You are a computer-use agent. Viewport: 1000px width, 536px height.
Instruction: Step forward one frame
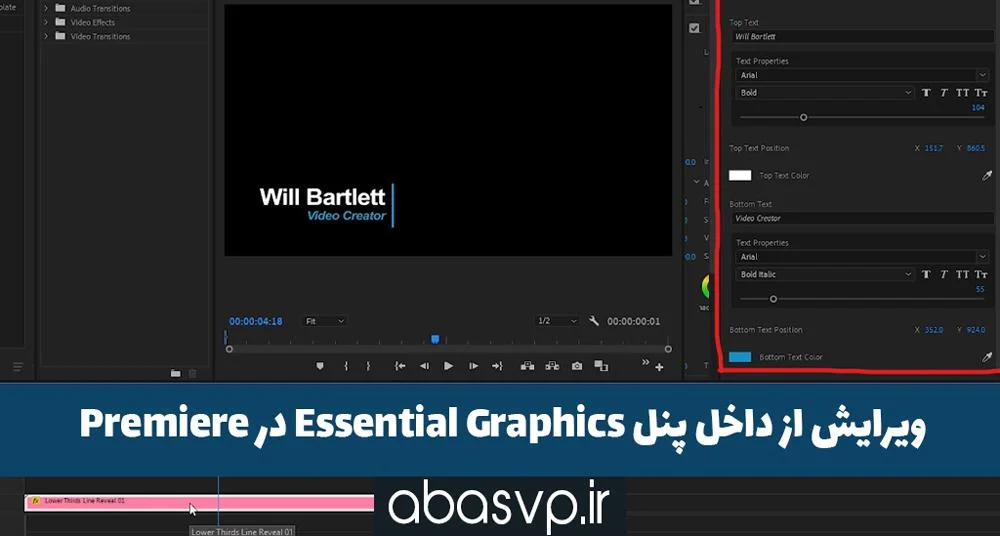click(473, 366)
